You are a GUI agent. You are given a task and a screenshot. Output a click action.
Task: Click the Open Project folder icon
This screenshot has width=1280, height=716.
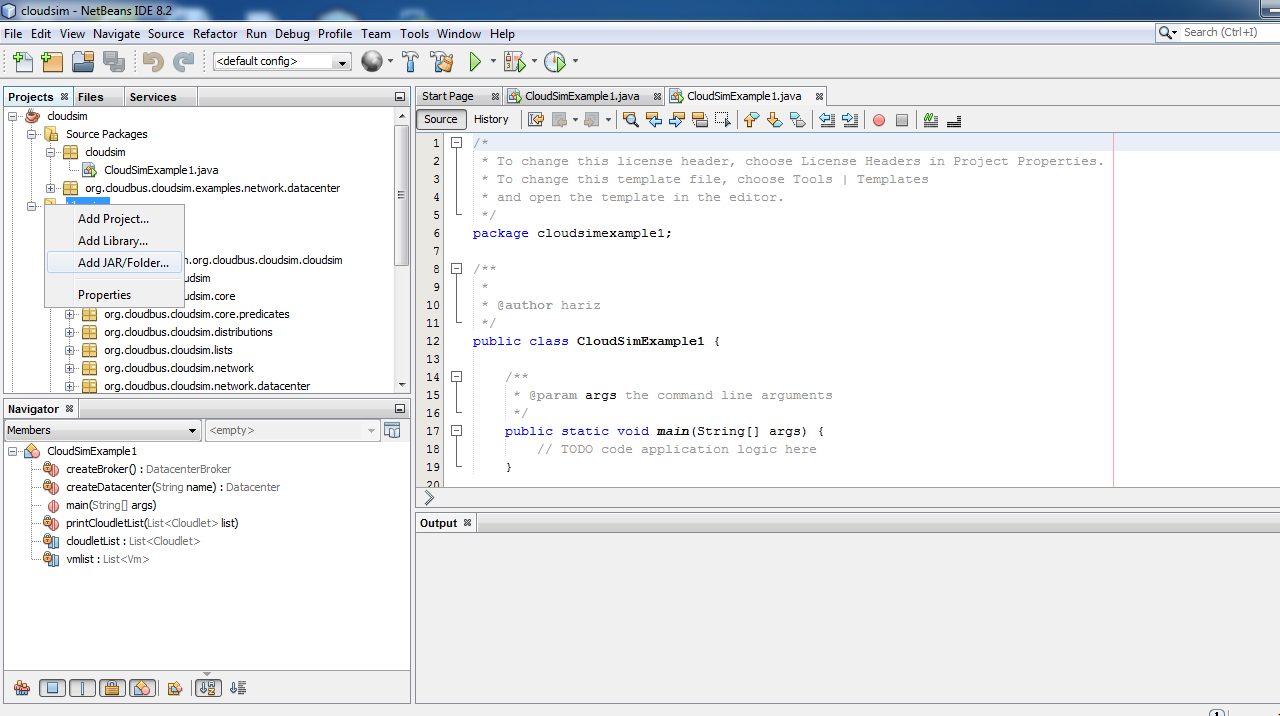(83, 62)
